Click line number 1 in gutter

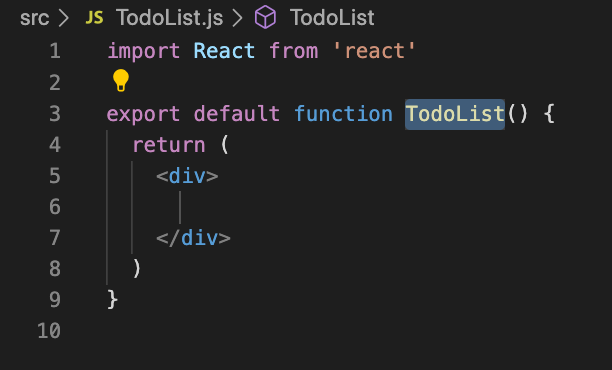coord(55,51)
